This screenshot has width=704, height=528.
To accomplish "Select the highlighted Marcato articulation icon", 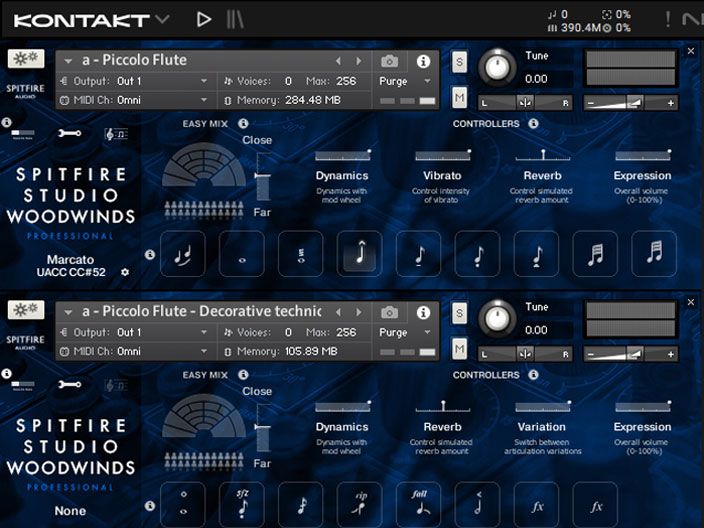I will (360, 254).
